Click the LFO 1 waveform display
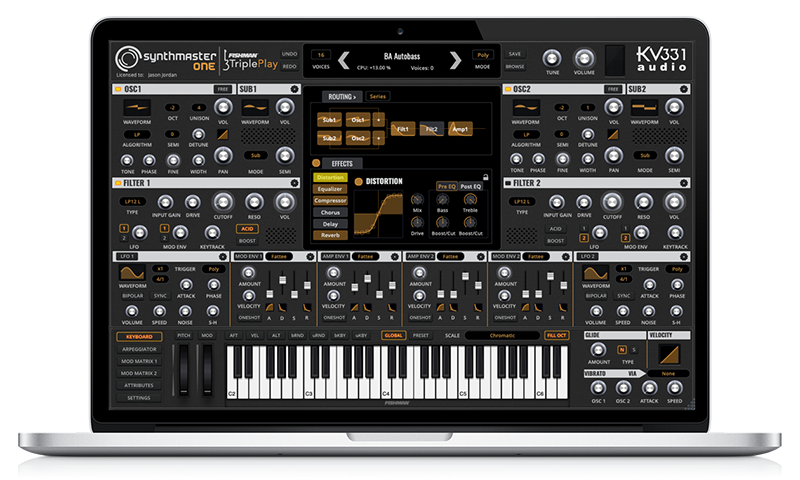 [x=132, y=272]
